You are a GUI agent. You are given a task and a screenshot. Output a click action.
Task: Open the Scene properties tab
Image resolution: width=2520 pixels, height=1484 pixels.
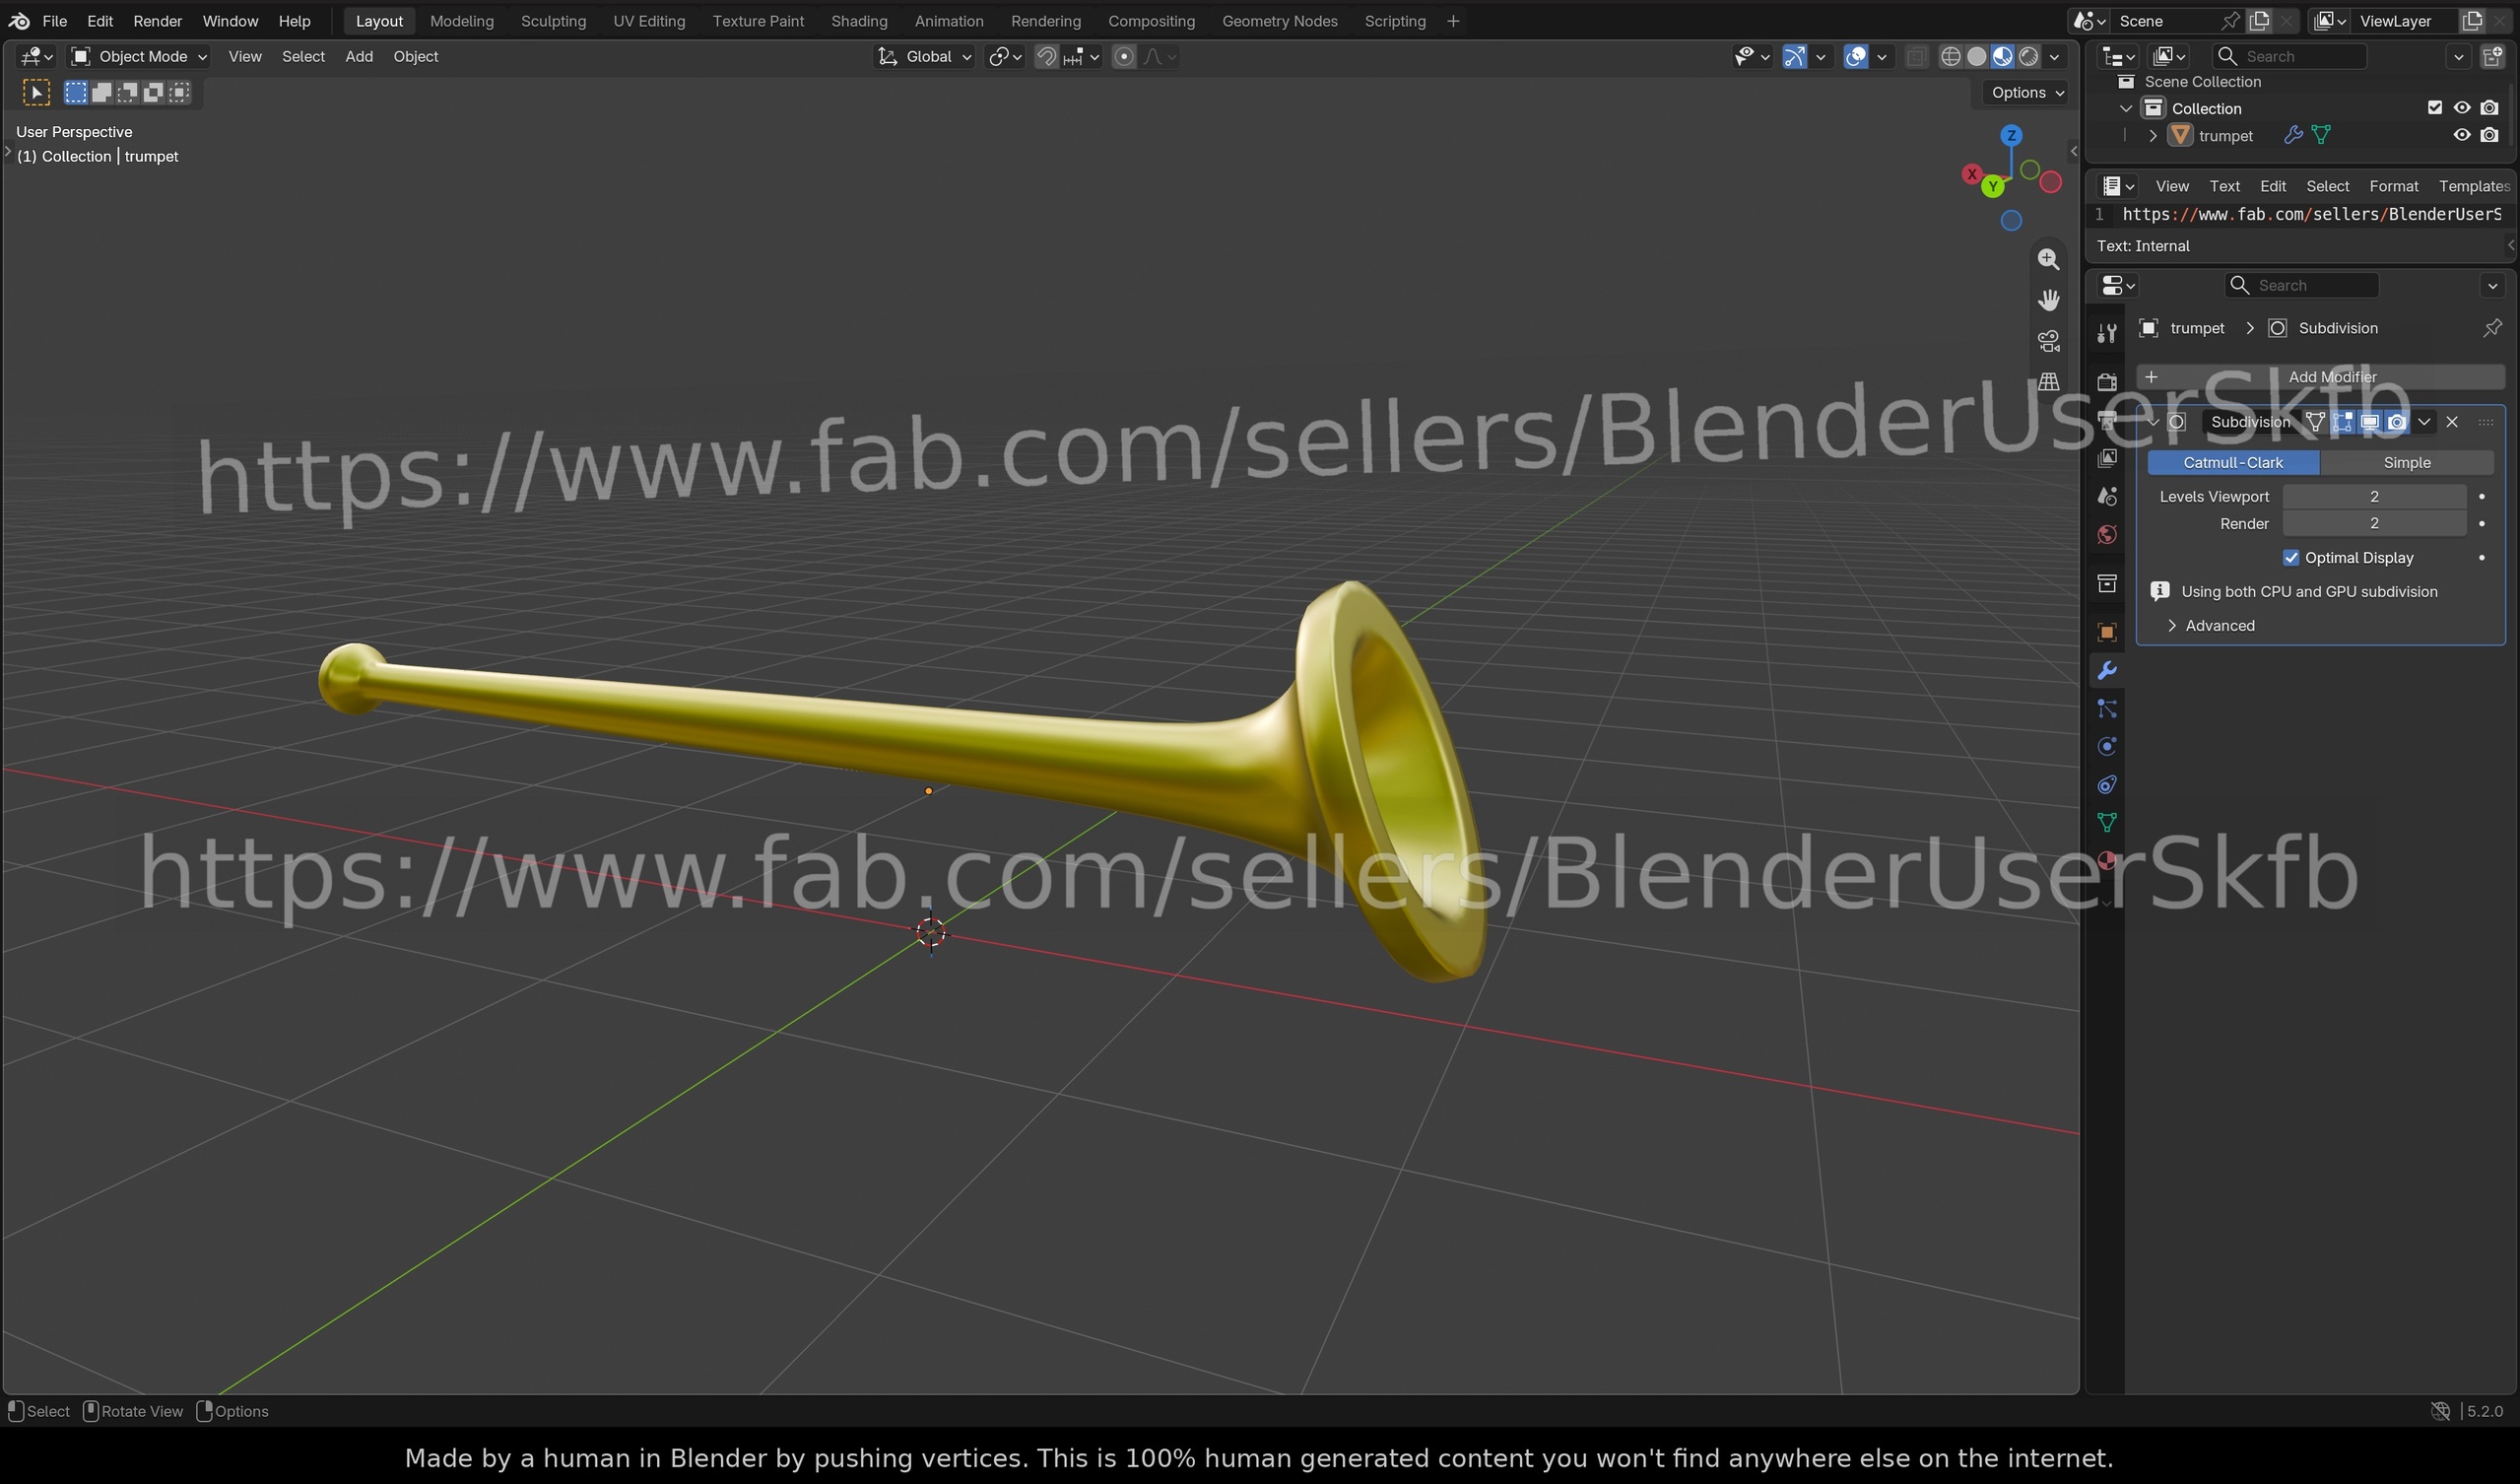click(2107, 496)
